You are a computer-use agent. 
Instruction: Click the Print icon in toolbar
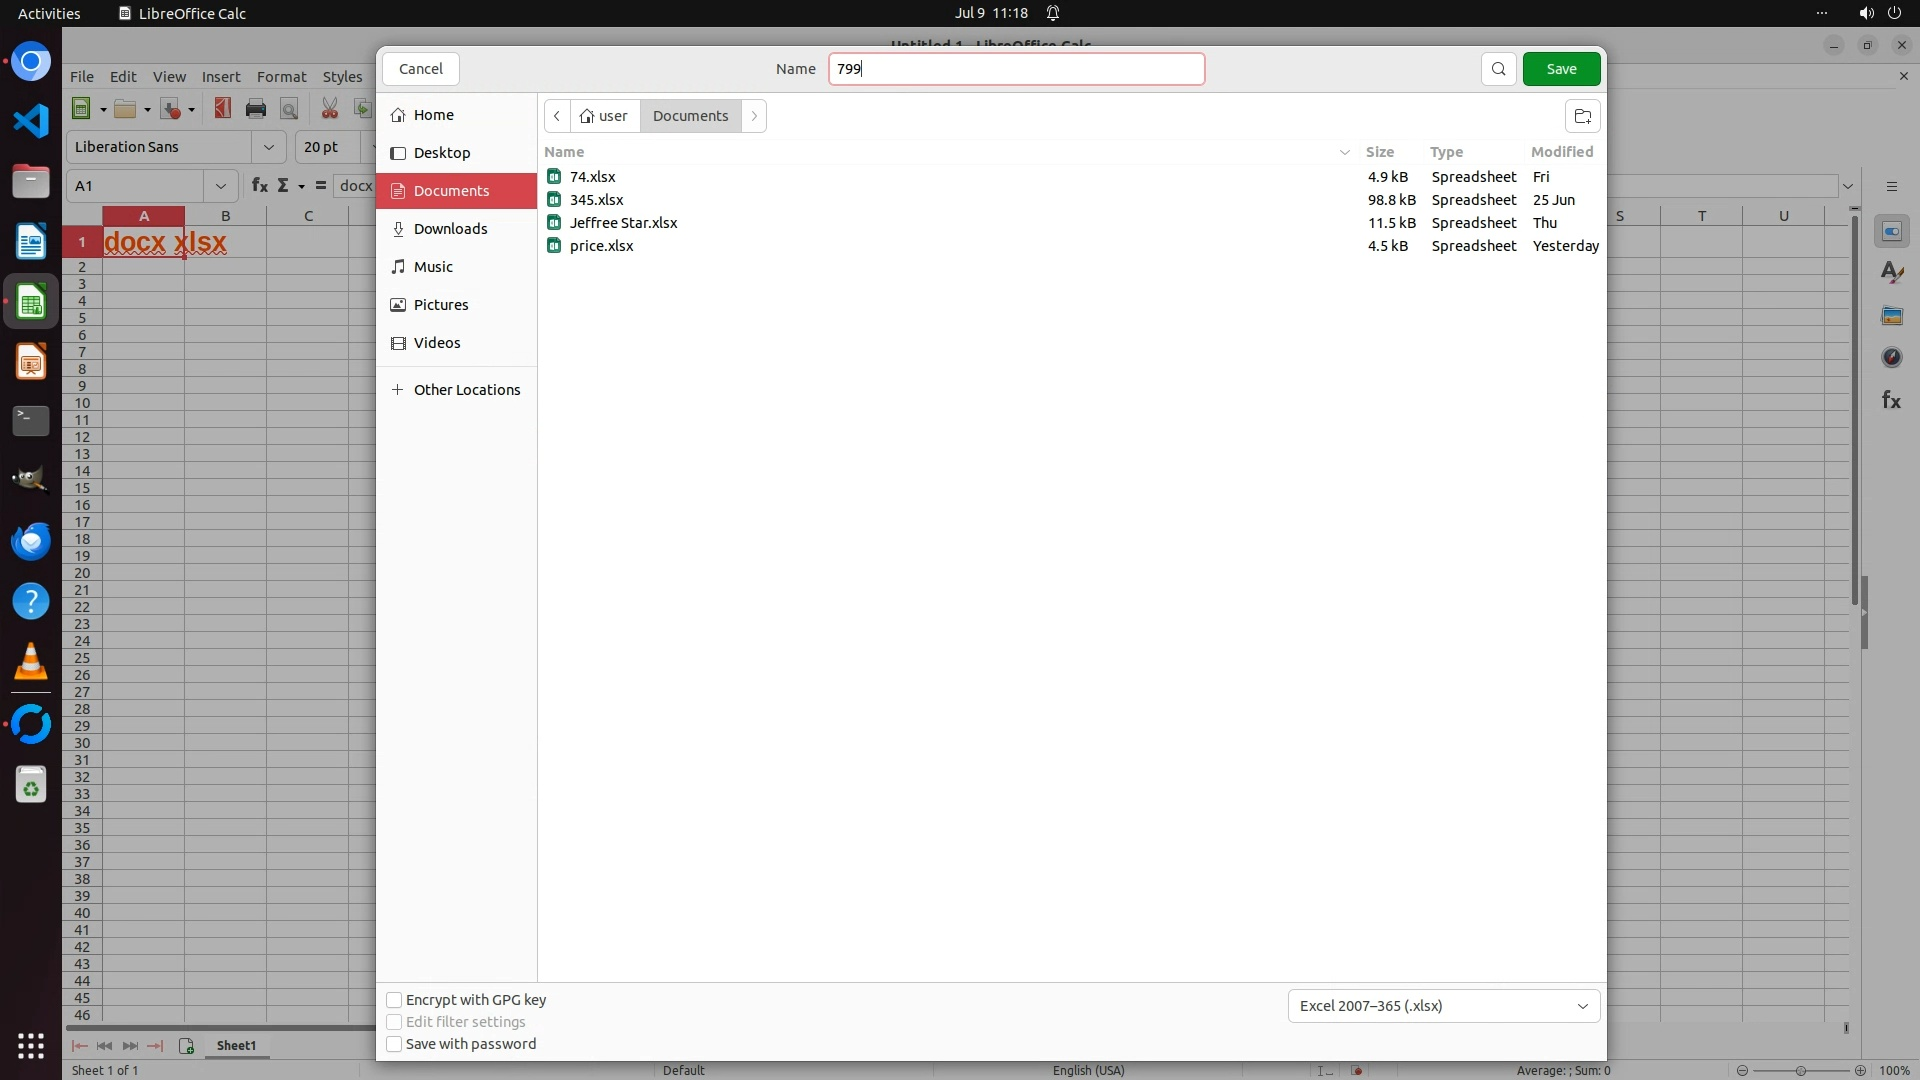point(256,109)
